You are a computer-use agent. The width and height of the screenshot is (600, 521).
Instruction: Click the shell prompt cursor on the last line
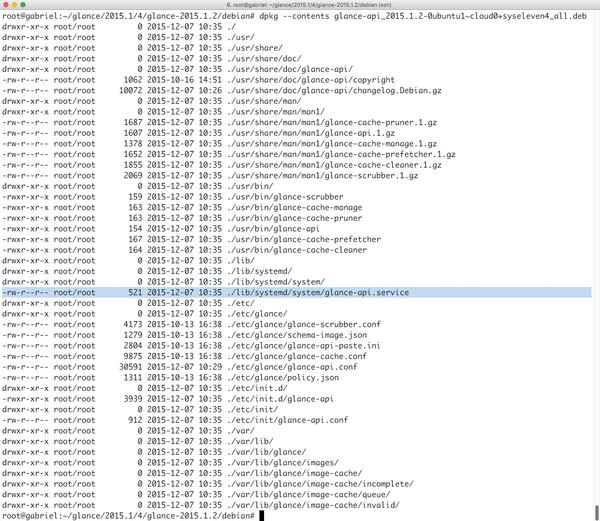262,516
